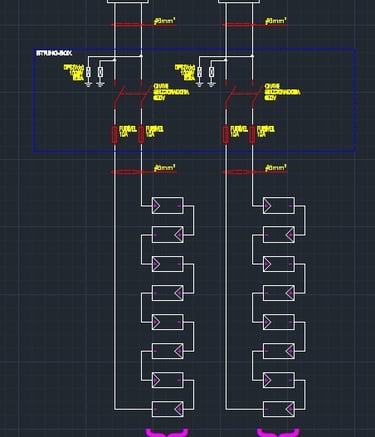Select the ground symbol under the right circuit's inner DPS
This screenshot has height=437, width=375.
tap(211, 84)
